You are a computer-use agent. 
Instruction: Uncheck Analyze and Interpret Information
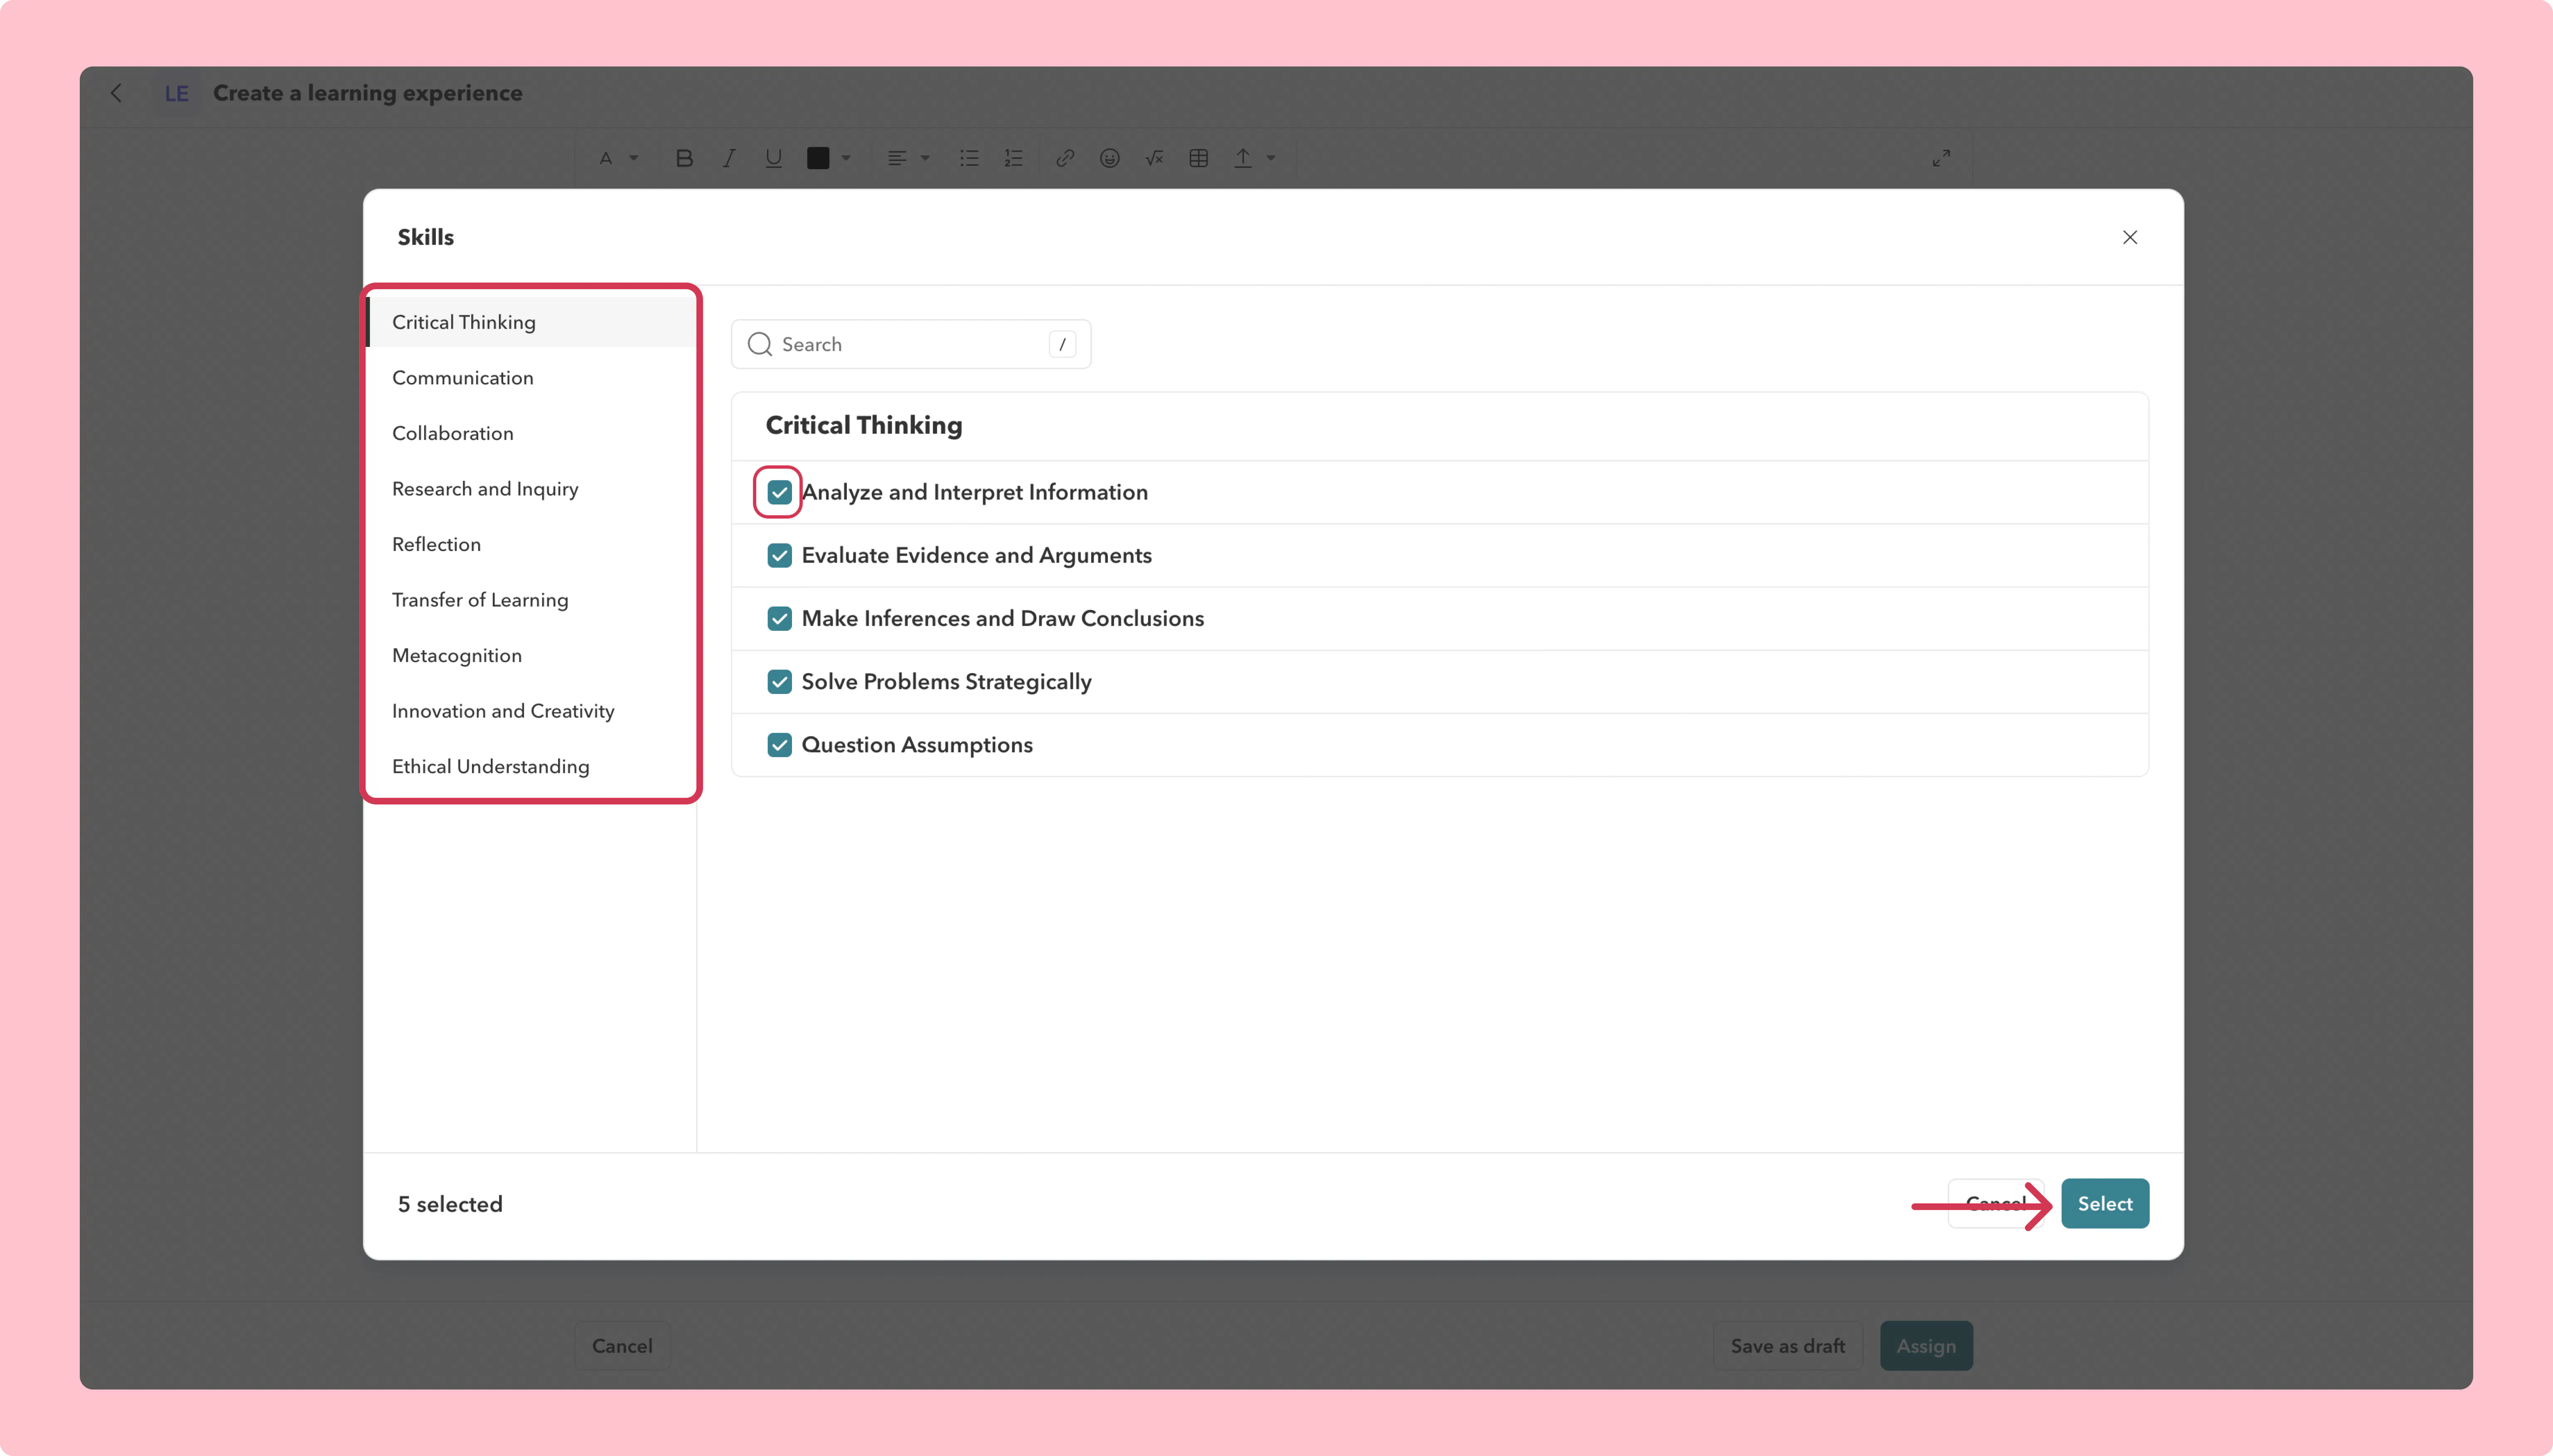click(780, 492)
